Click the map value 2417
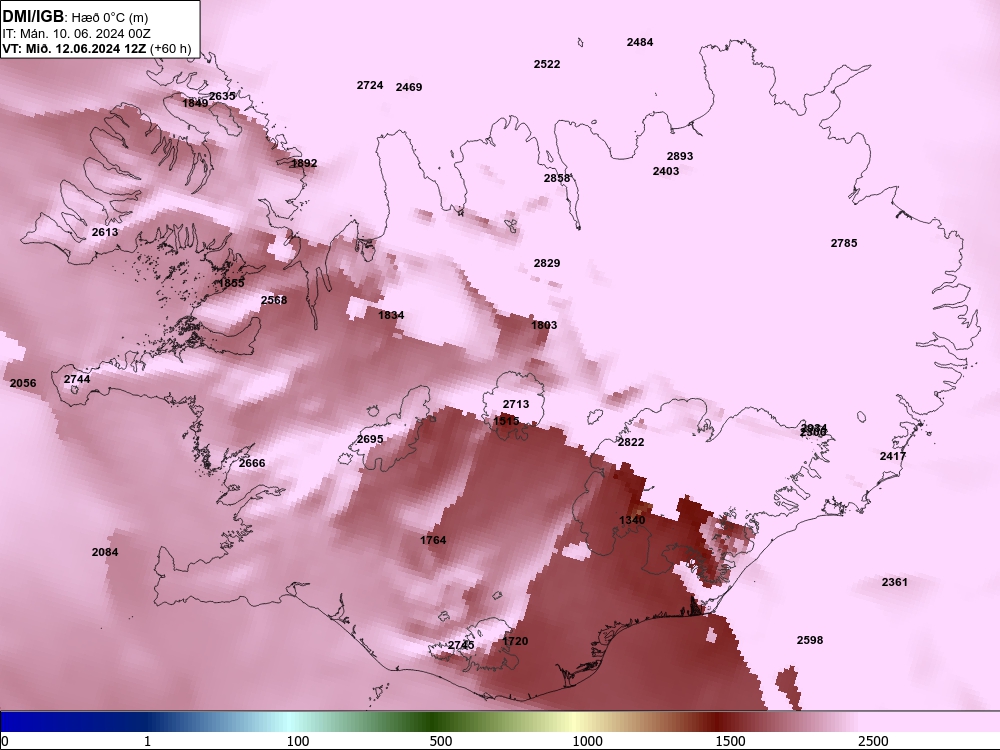 coord(892,456)
